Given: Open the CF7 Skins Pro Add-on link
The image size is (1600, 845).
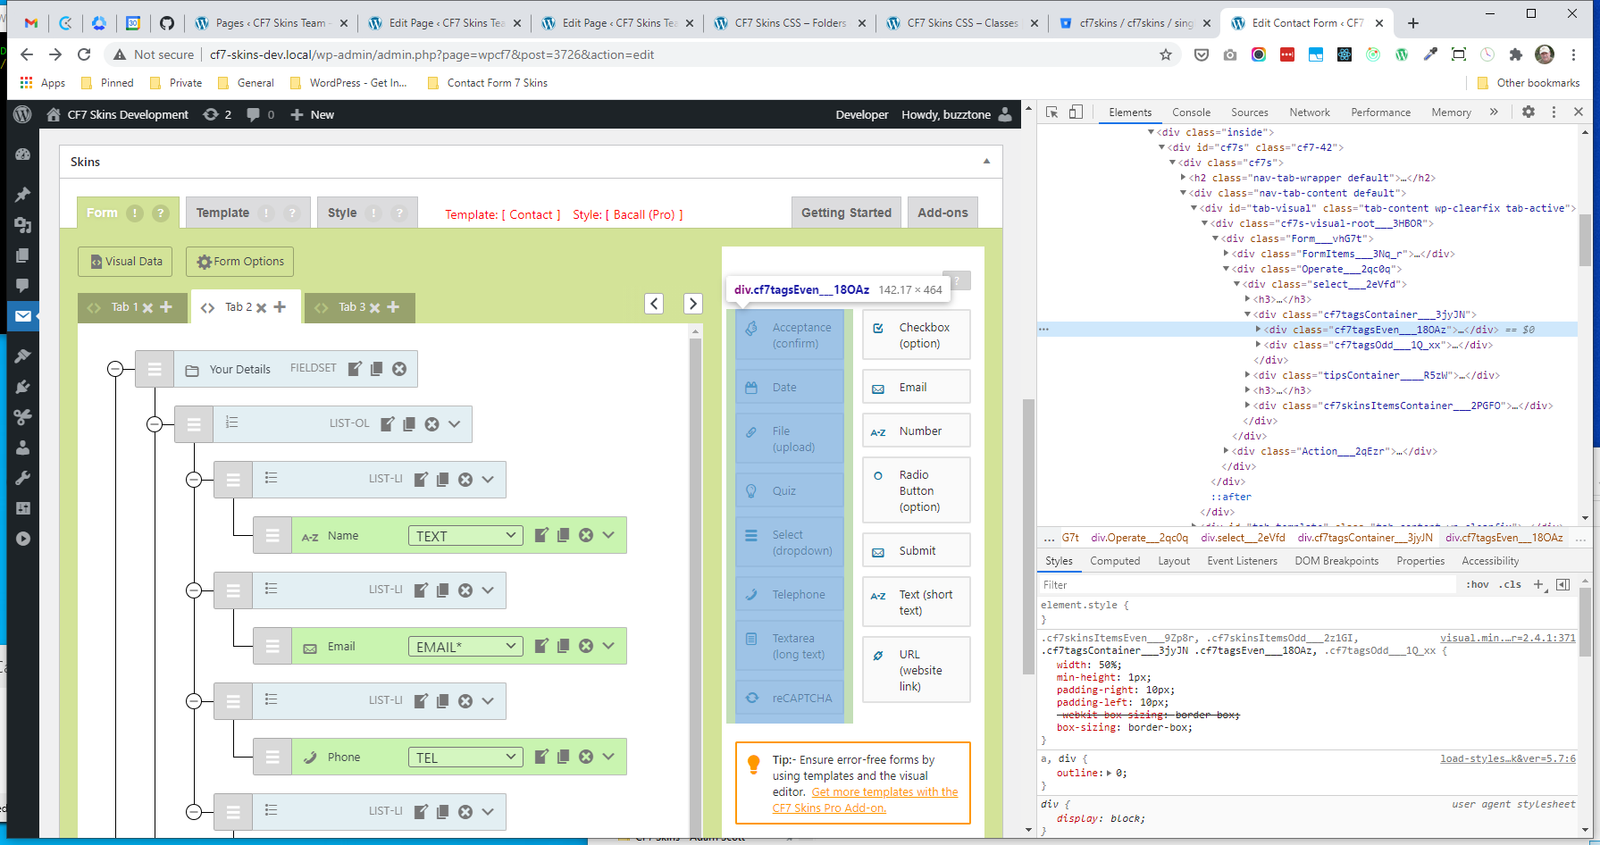Looking at the screenshot, I should 829,808.
